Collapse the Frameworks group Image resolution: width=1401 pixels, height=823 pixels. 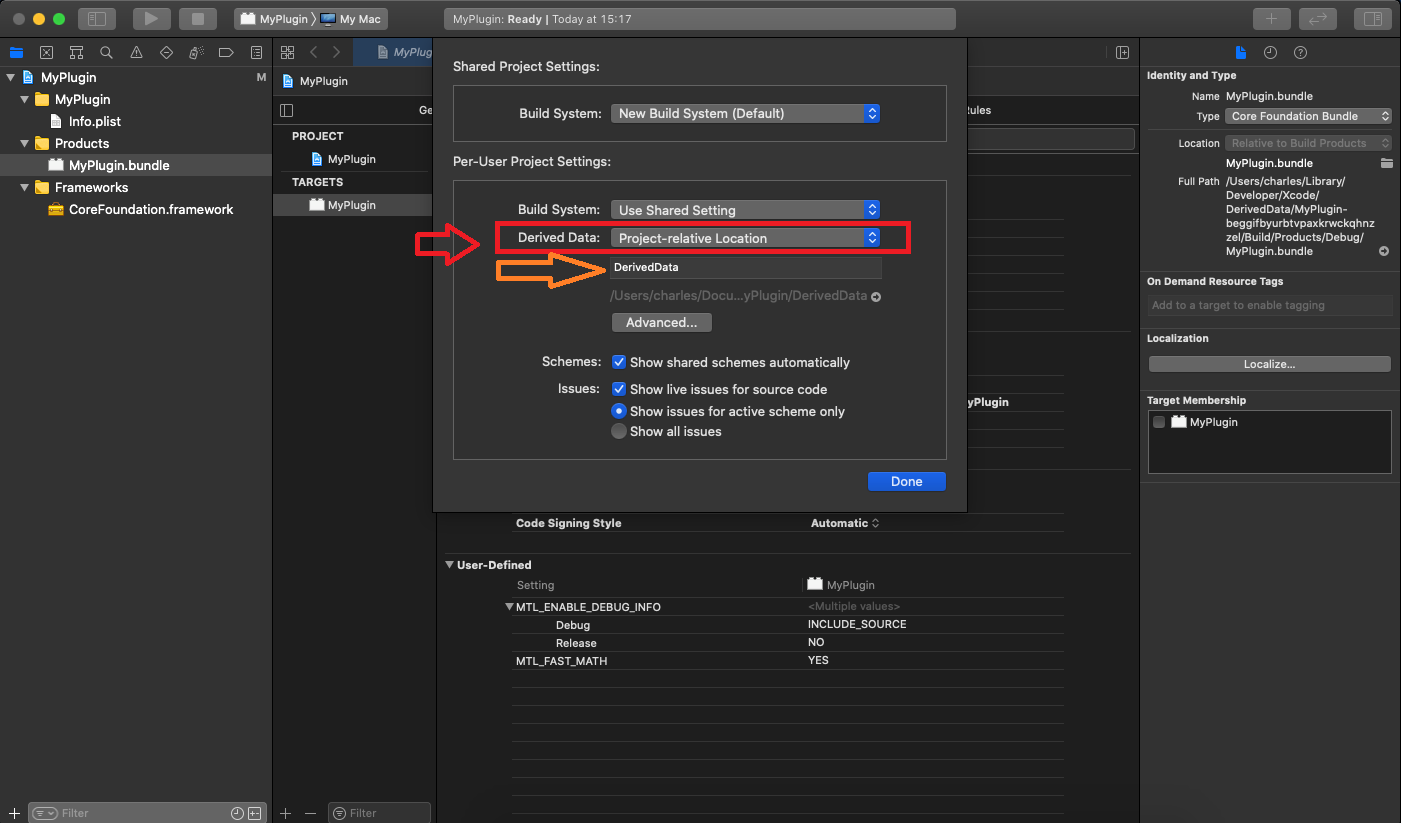(25, 187)
